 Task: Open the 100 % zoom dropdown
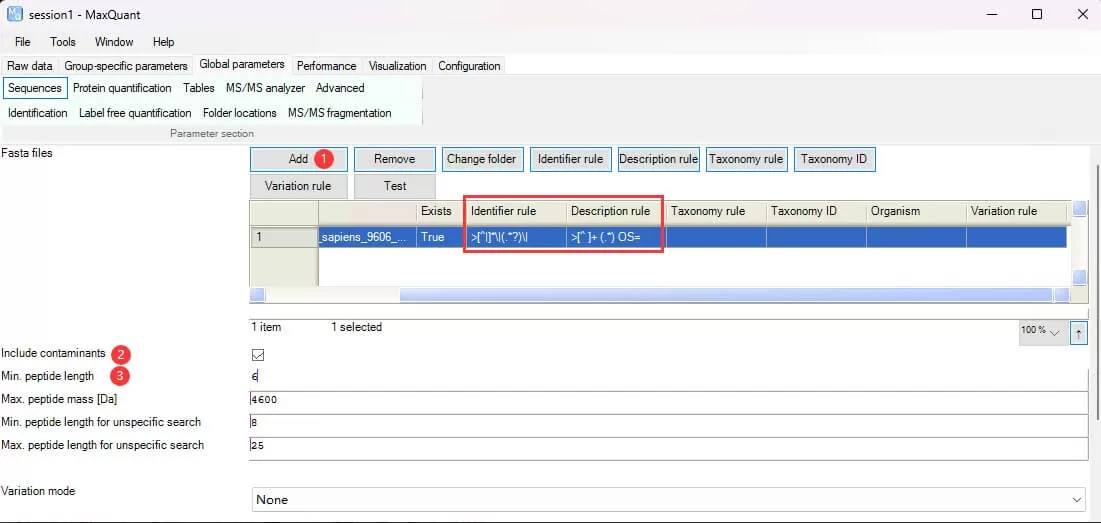1041,331
